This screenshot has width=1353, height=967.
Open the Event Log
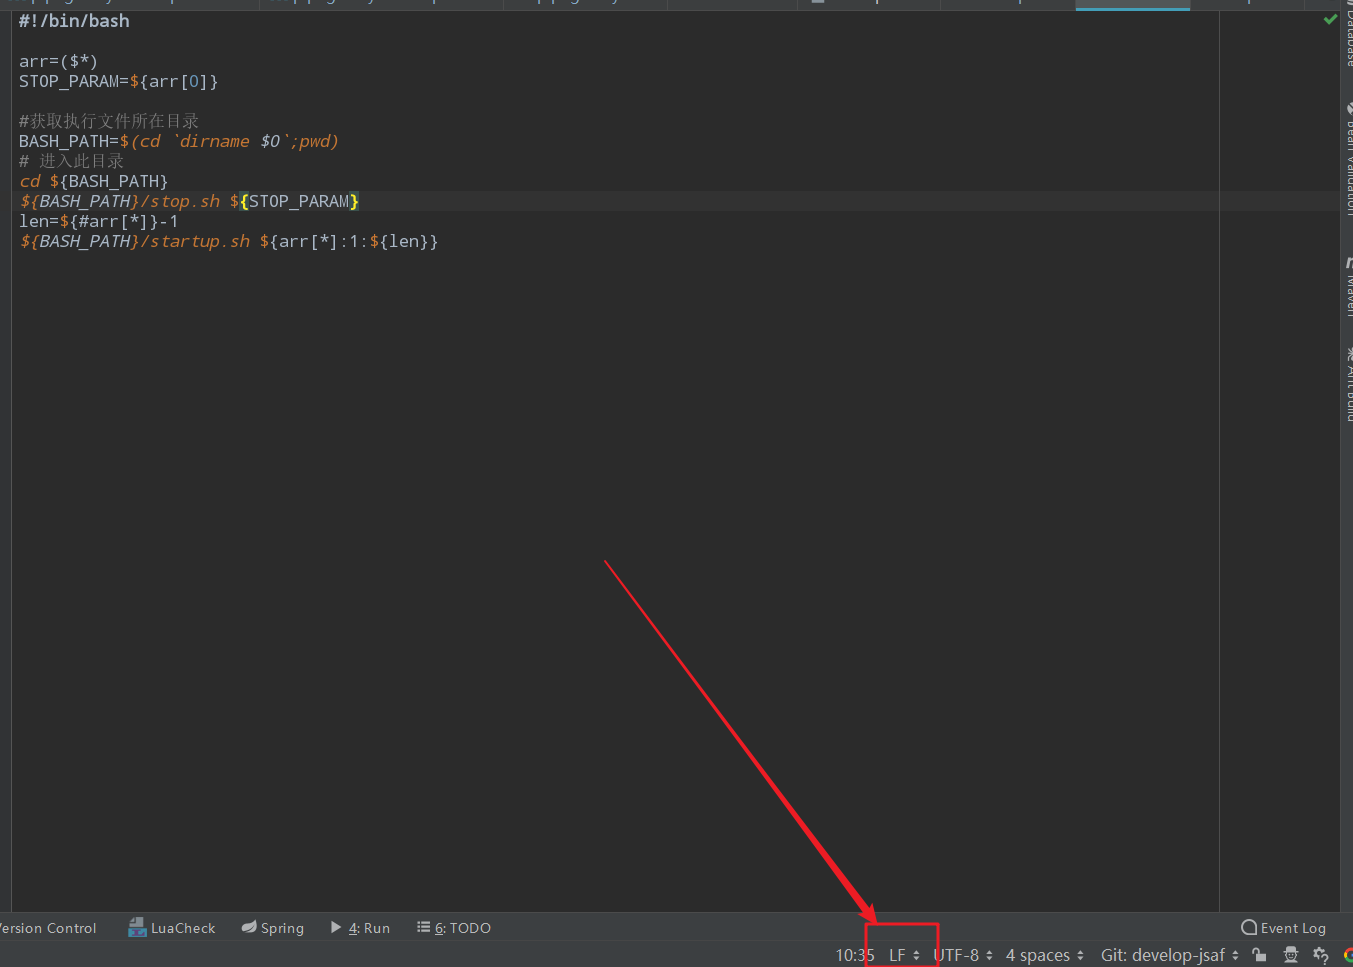[1283, 927]
